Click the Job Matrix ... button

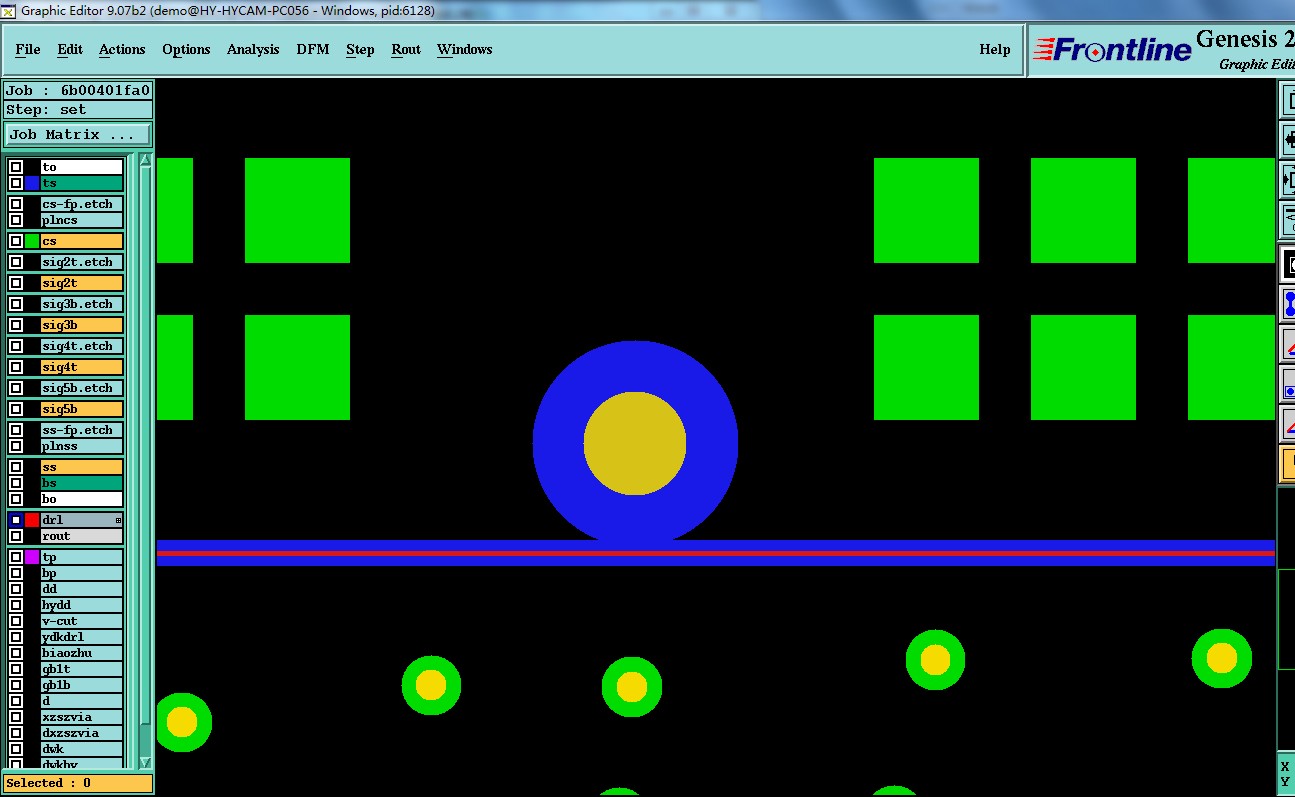click(78, 135)
